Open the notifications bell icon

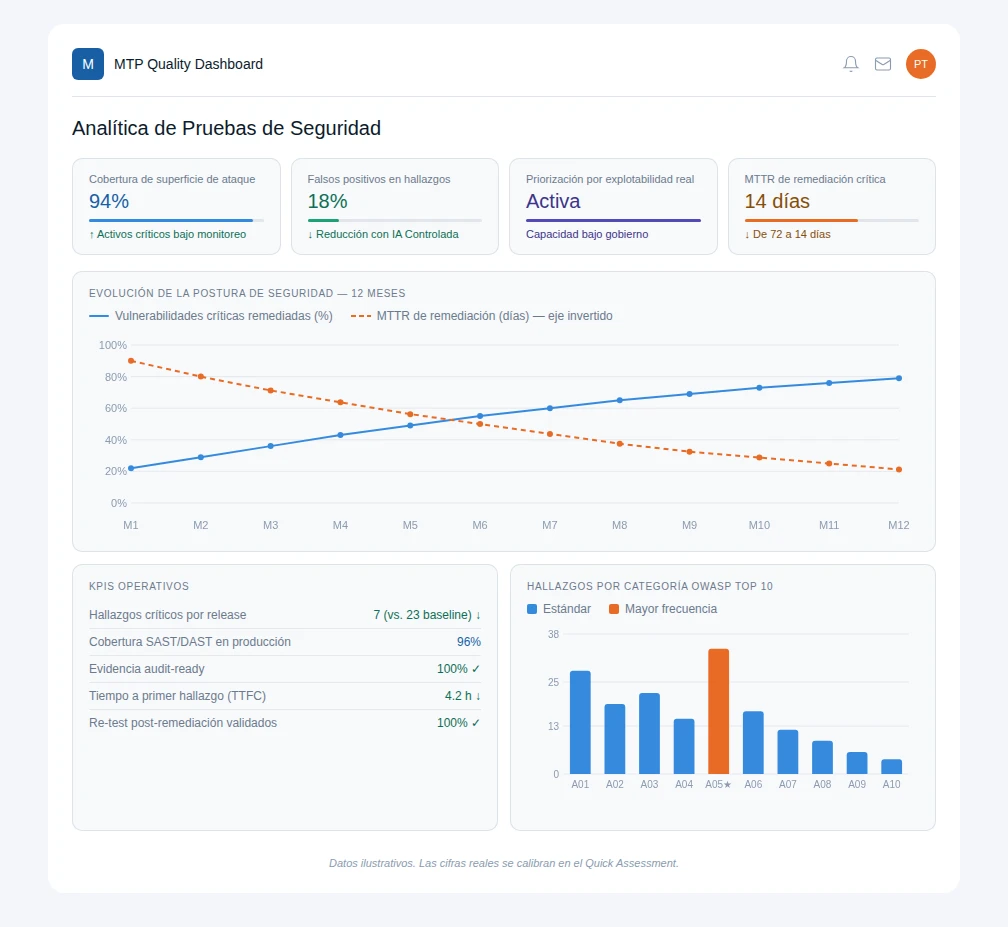(850, 64)
